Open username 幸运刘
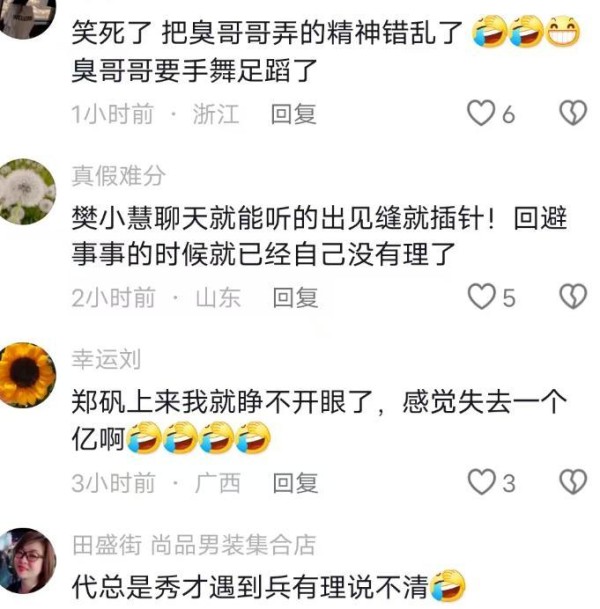 (106, 359)
